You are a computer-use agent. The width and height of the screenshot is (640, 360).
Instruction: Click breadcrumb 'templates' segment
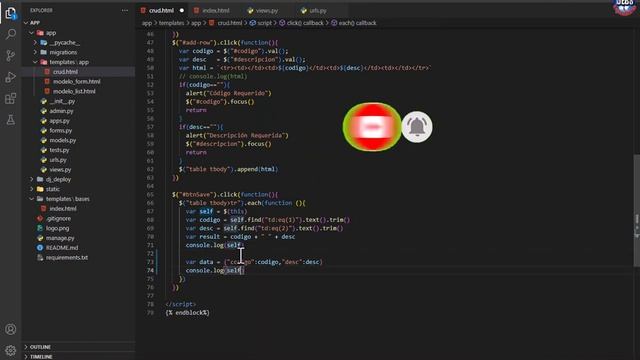(x=171, y=23)
